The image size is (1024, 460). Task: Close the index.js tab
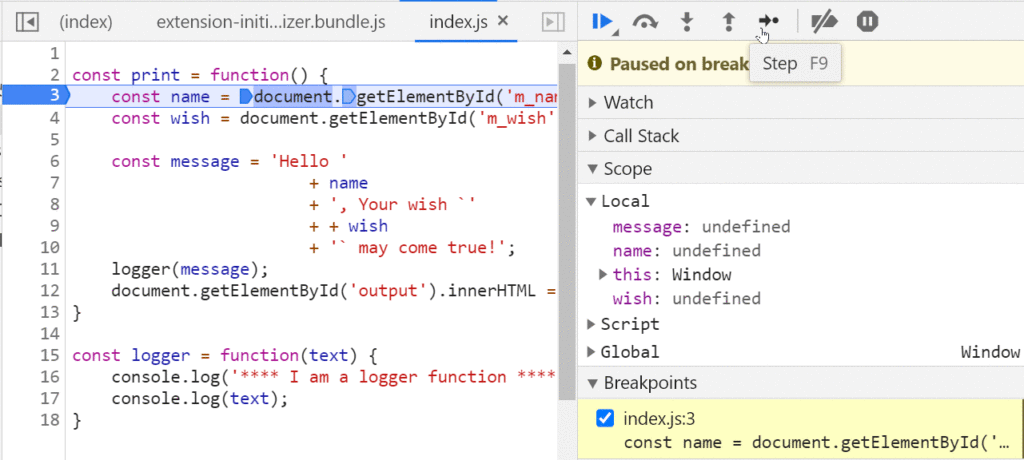coord(503,21)
